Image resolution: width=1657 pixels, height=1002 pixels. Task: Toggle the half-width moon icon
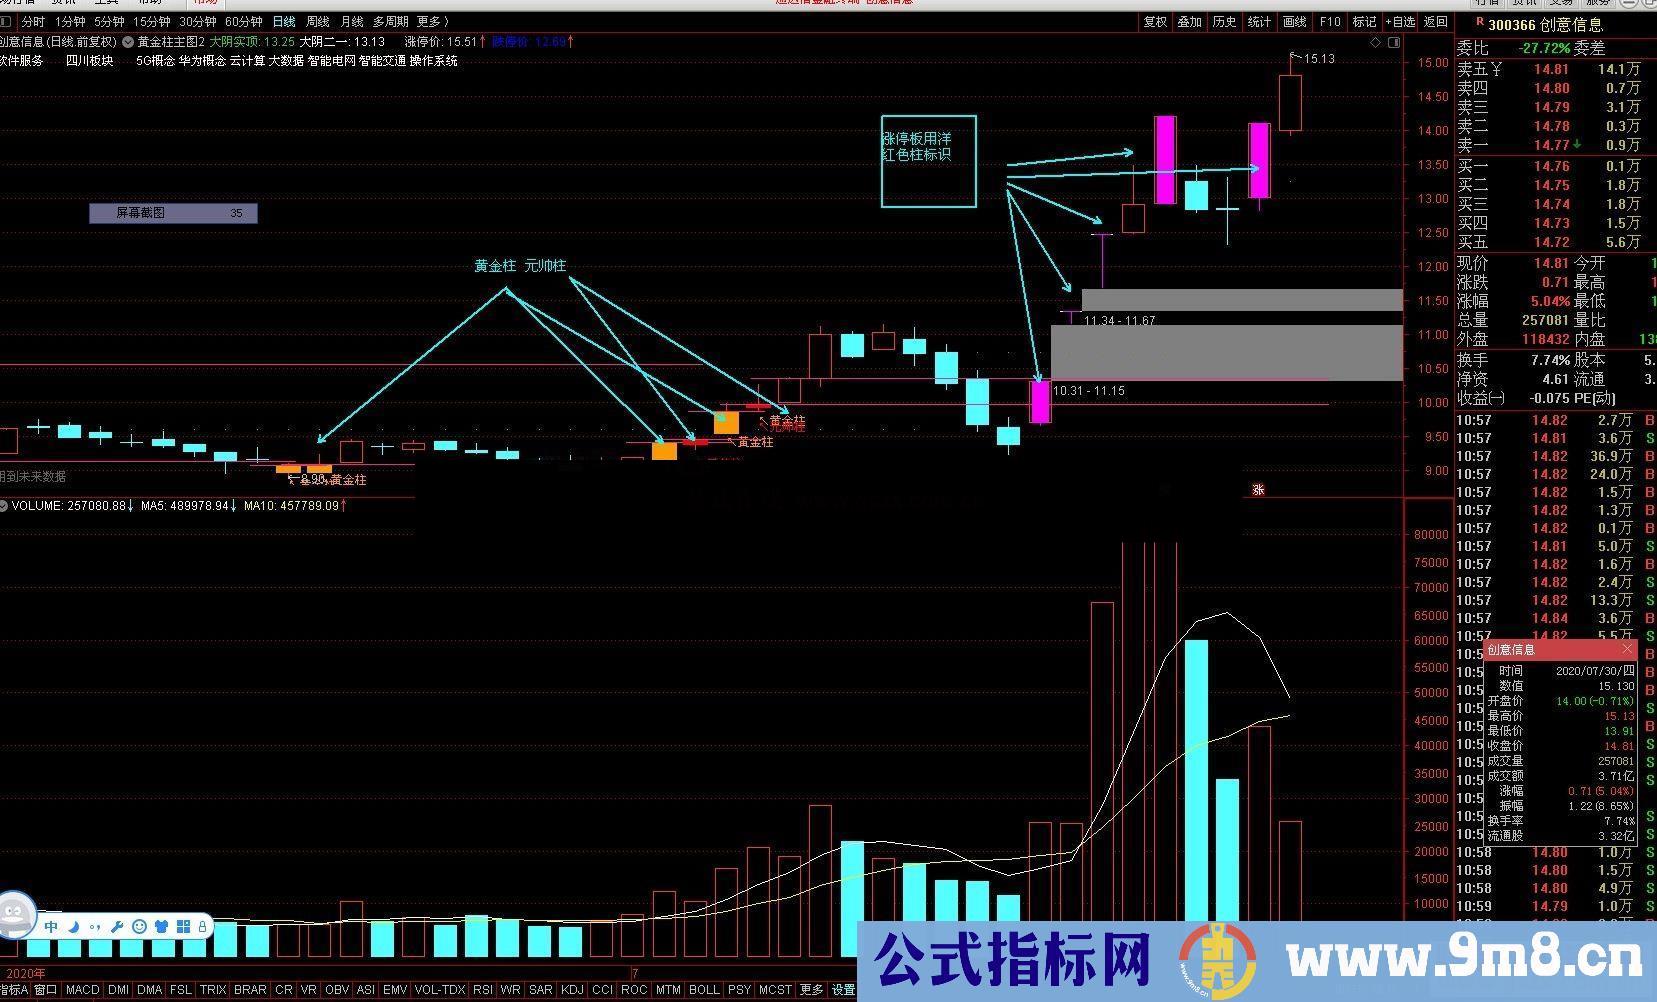tap(73, 926)
